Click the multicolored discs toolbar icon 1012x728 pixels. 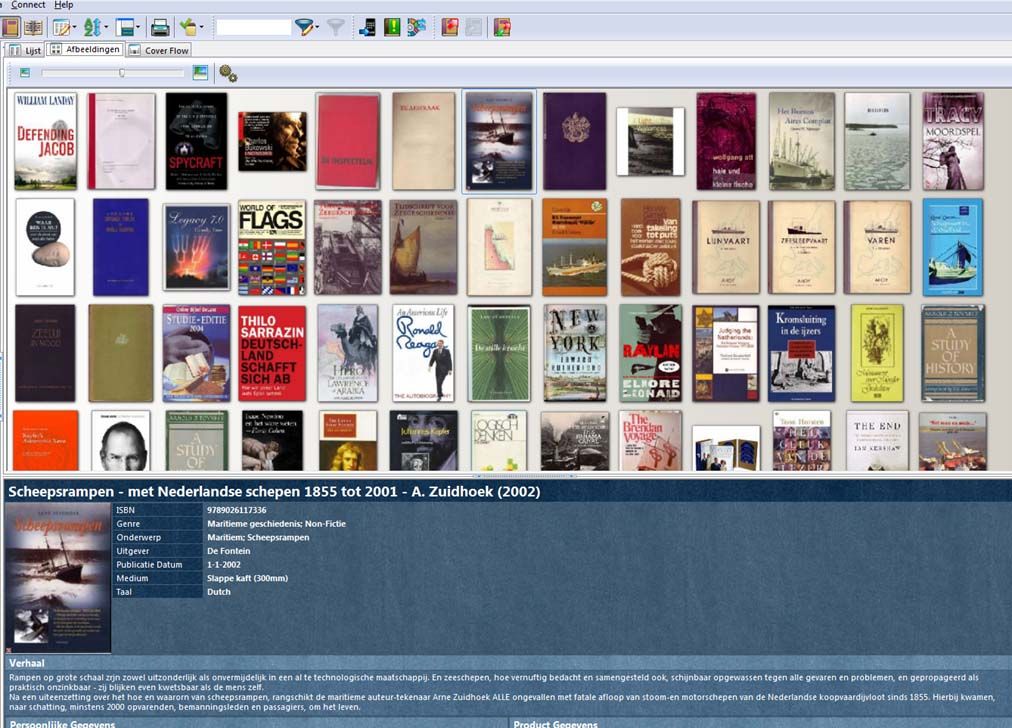tap(416, 27)
